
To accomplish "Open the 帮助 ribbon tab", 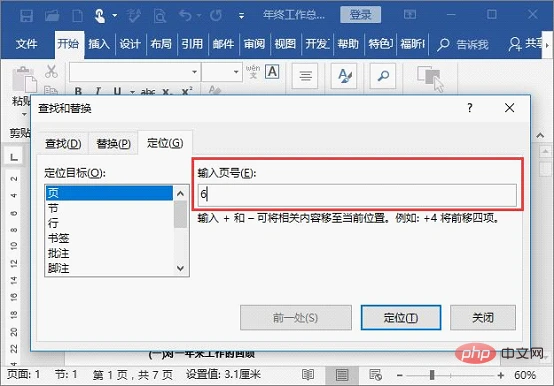I will (x=348, y=44).
